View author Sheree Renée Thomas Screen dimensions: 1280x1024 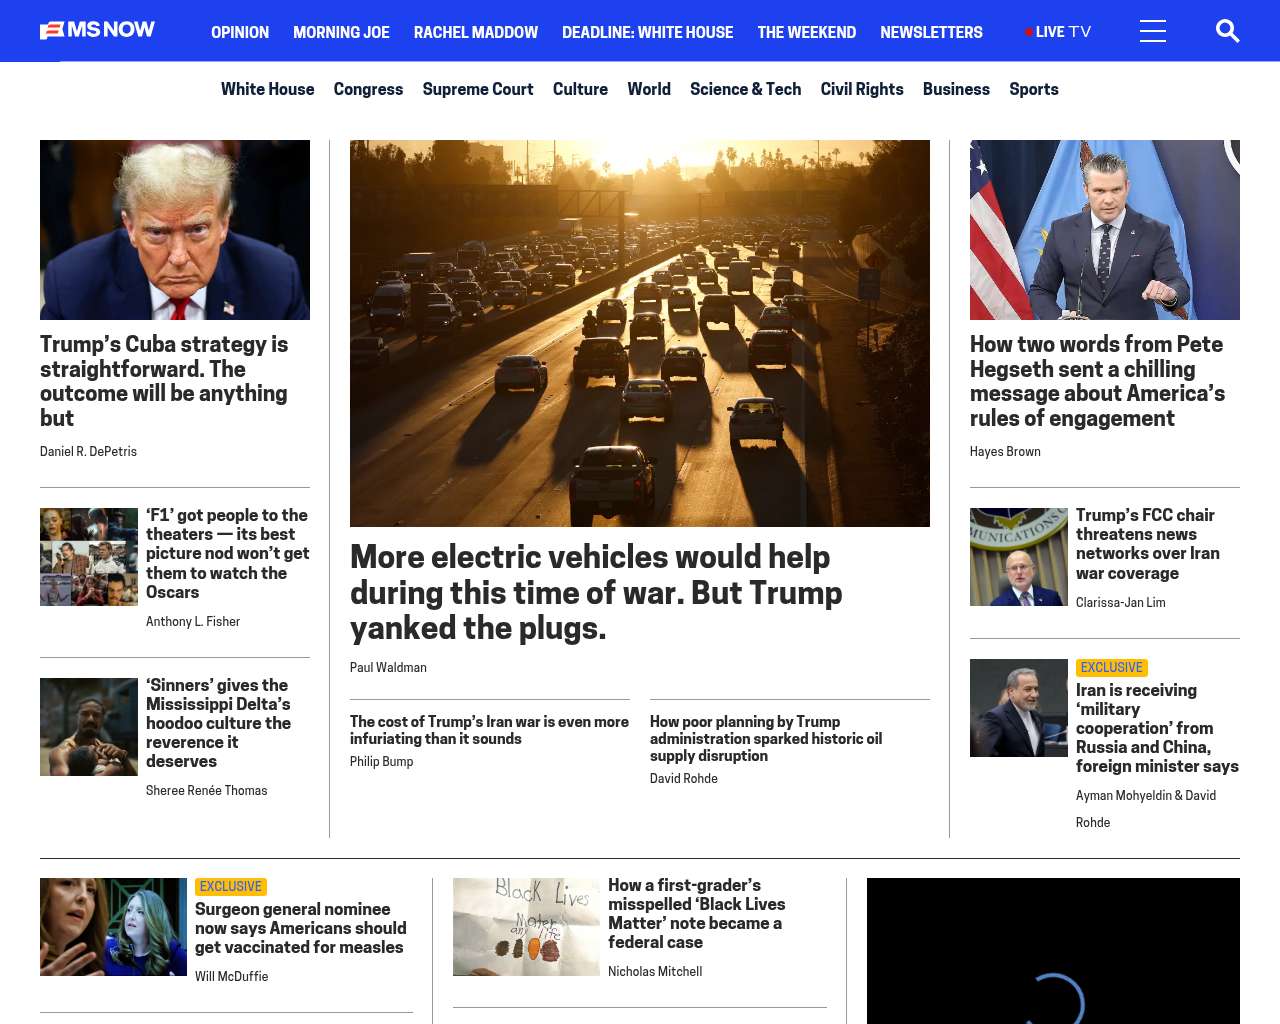tap(206, 791)
